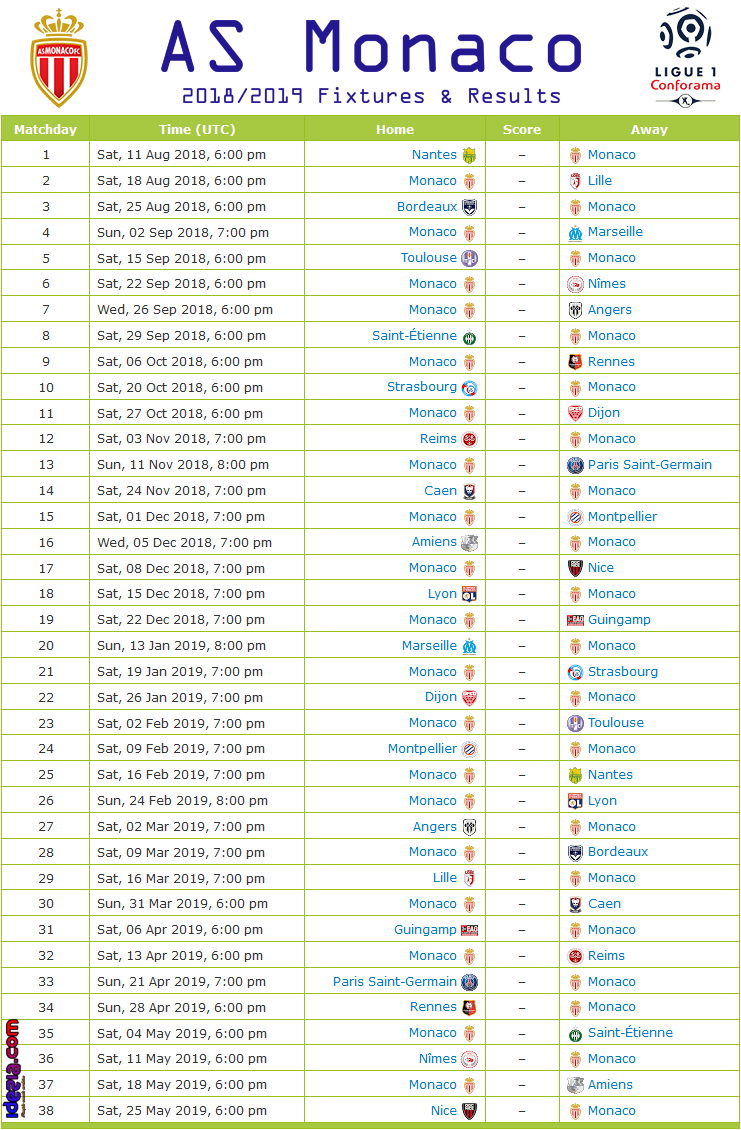Viewport: 741px width, 1130px height.
Task: Click the Marseille crest in matchday 20
Action: [469, 646]
